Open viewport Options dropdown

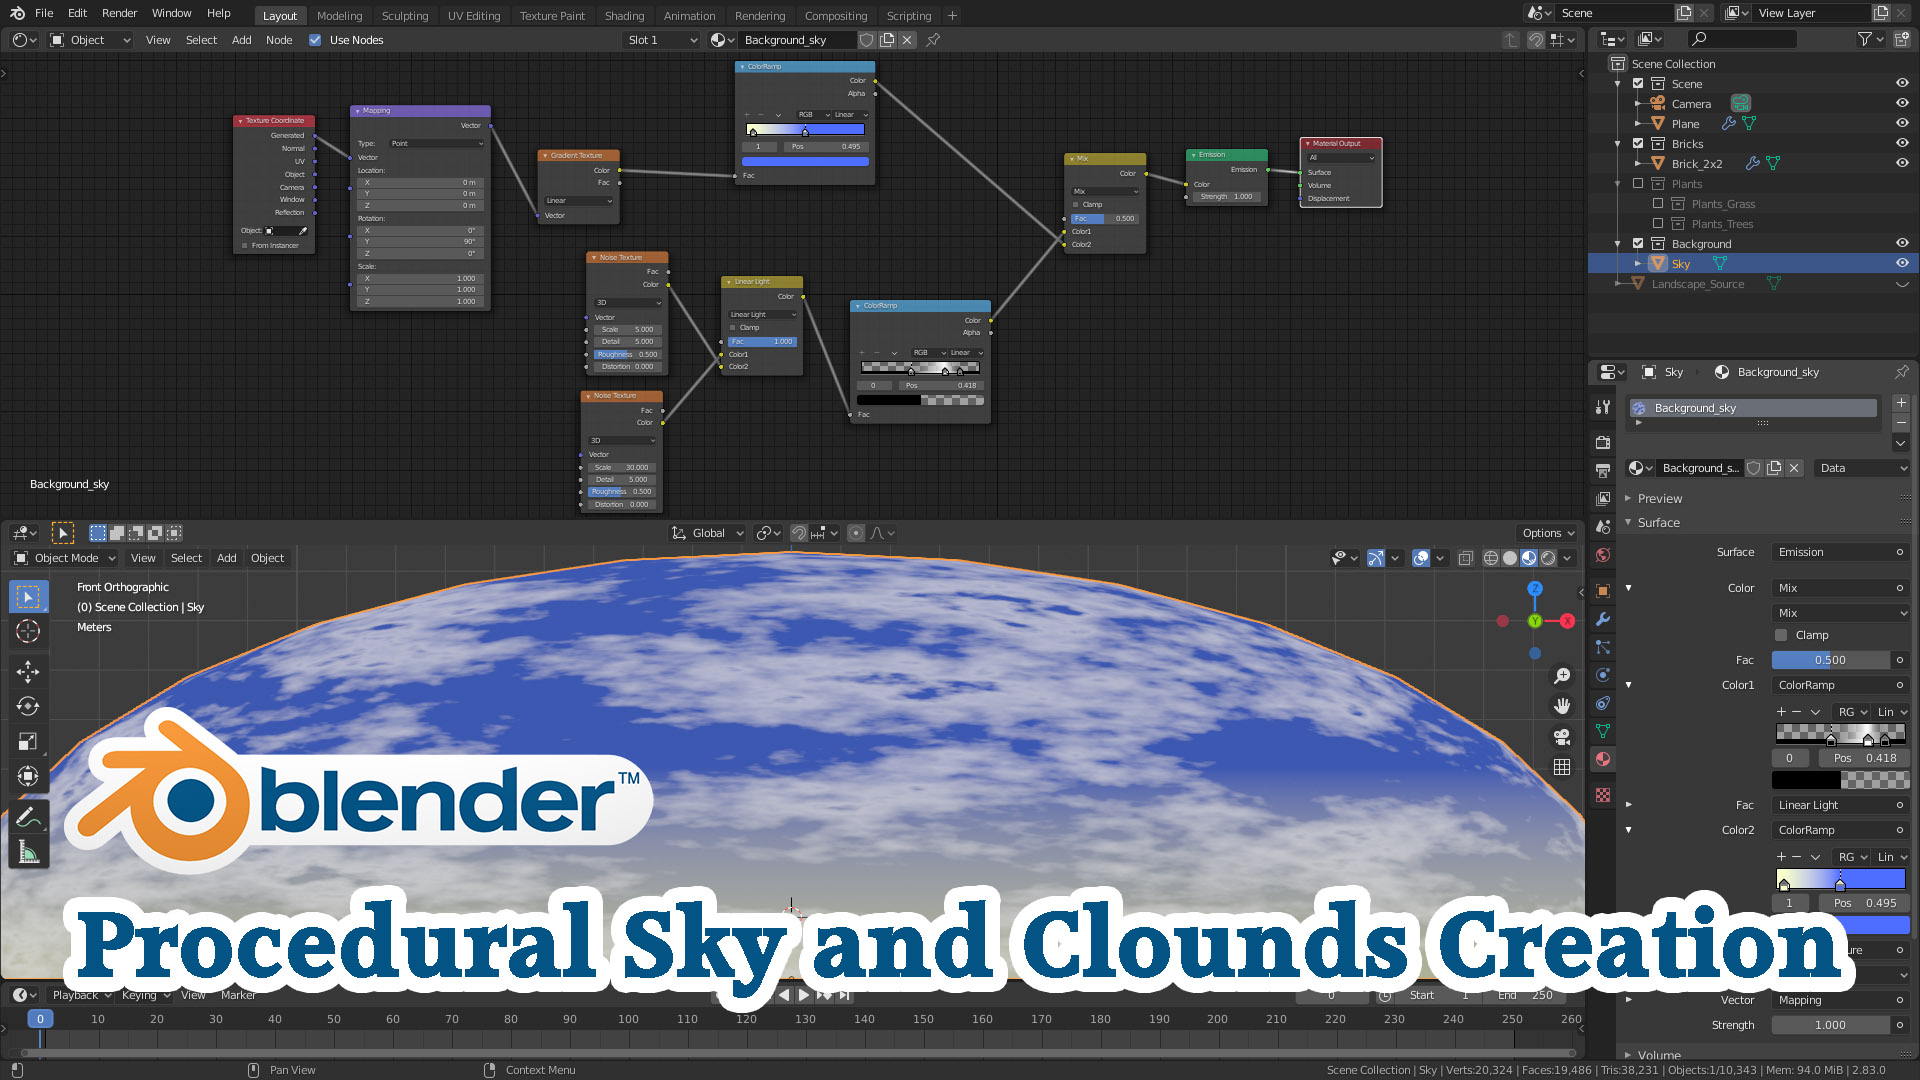(x=1549, y=533)
